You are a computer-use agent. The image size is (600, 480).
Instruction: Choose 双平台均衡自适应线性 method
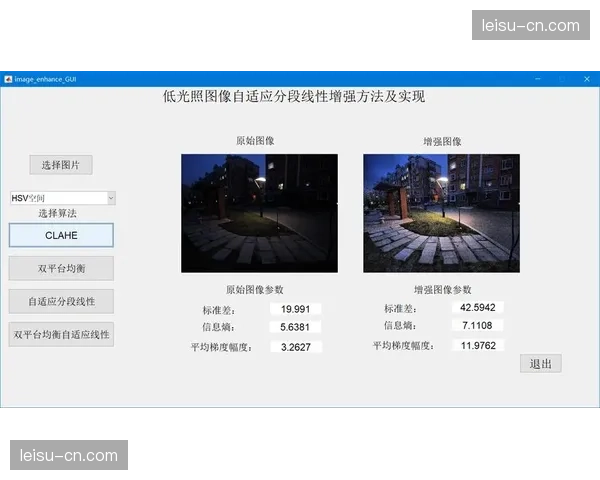[x=61, y=335]
